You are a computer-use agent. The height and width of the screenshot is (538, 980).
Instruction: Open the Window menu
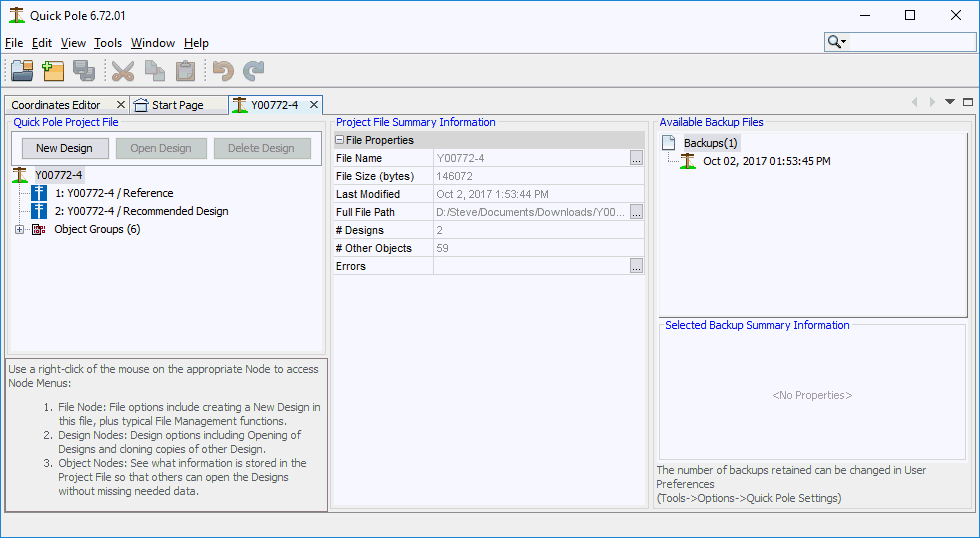tap(152, 43)
